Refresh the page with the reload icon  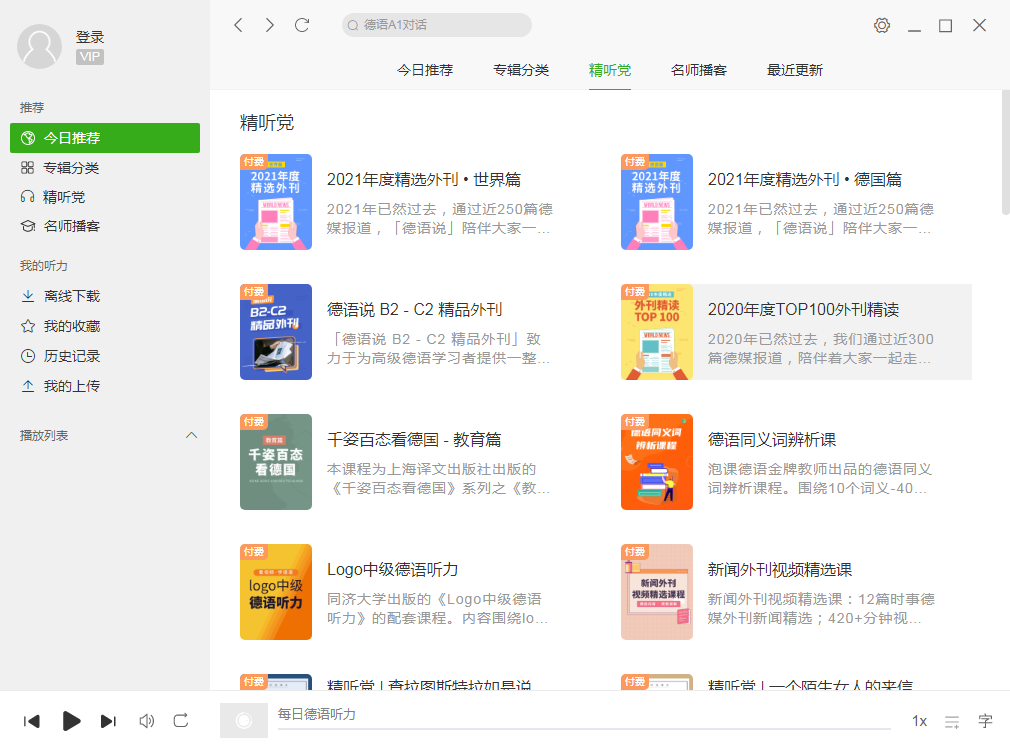click(x=302, y=24)
